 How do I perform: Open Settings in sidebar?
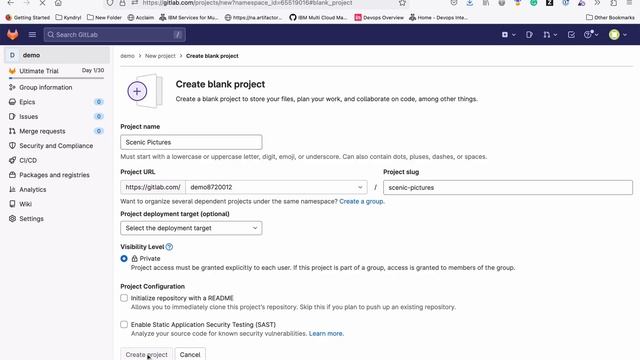[31, 219]
